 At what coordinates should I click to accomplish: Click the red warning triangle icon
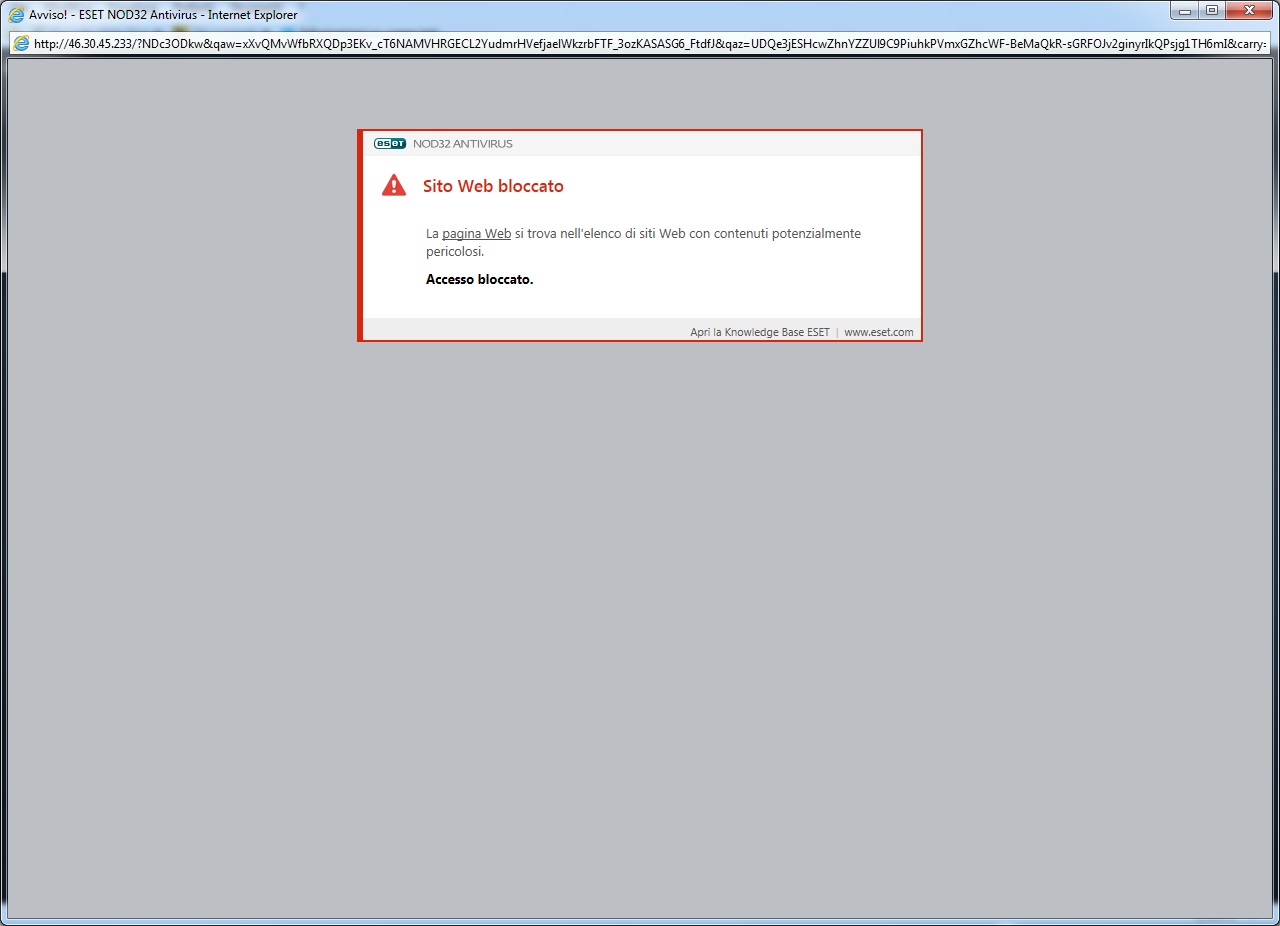394,185
